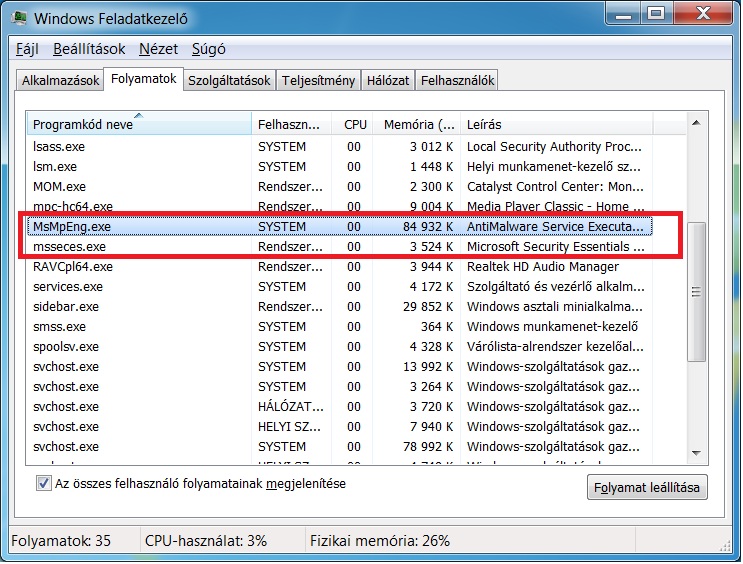Switch to the Felhasználók tab
The width and height of the screenshot is (743, 564).
coord(456,81)
